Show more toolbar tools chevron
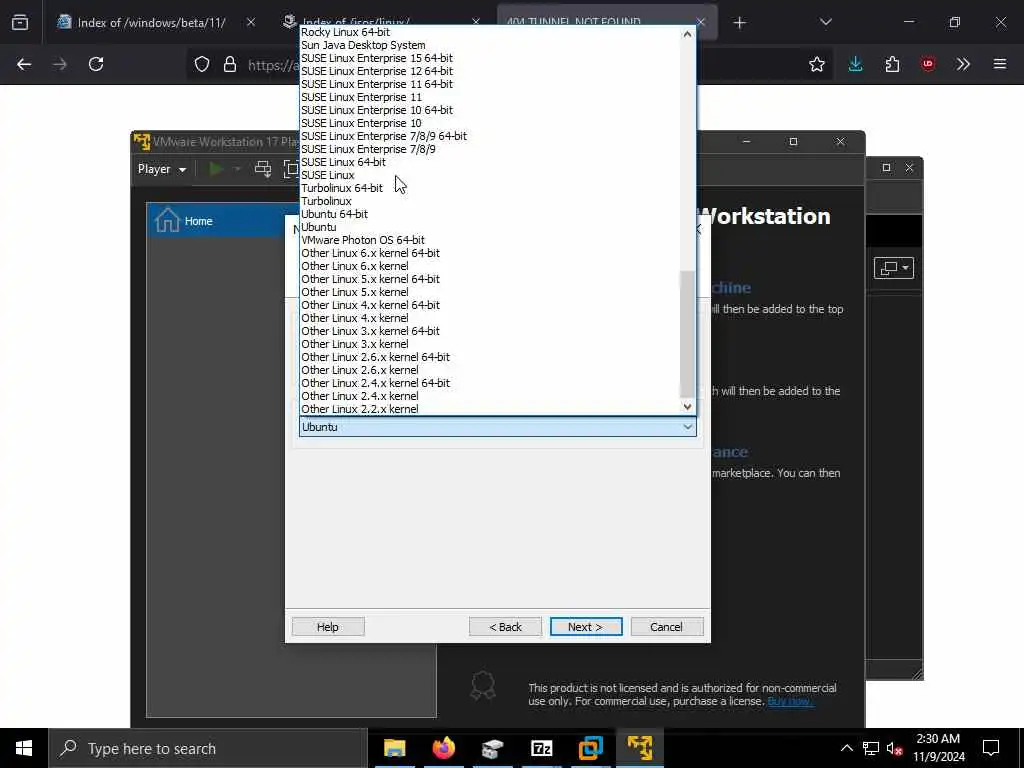 pos(963,64)
